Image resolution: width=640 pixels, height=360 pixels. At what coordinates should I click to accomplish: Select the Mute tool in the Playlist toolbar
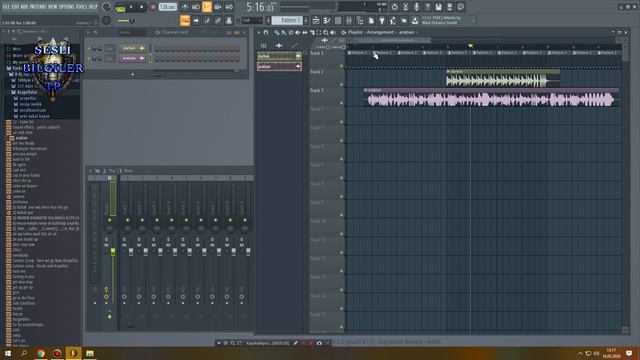[298, 32]
